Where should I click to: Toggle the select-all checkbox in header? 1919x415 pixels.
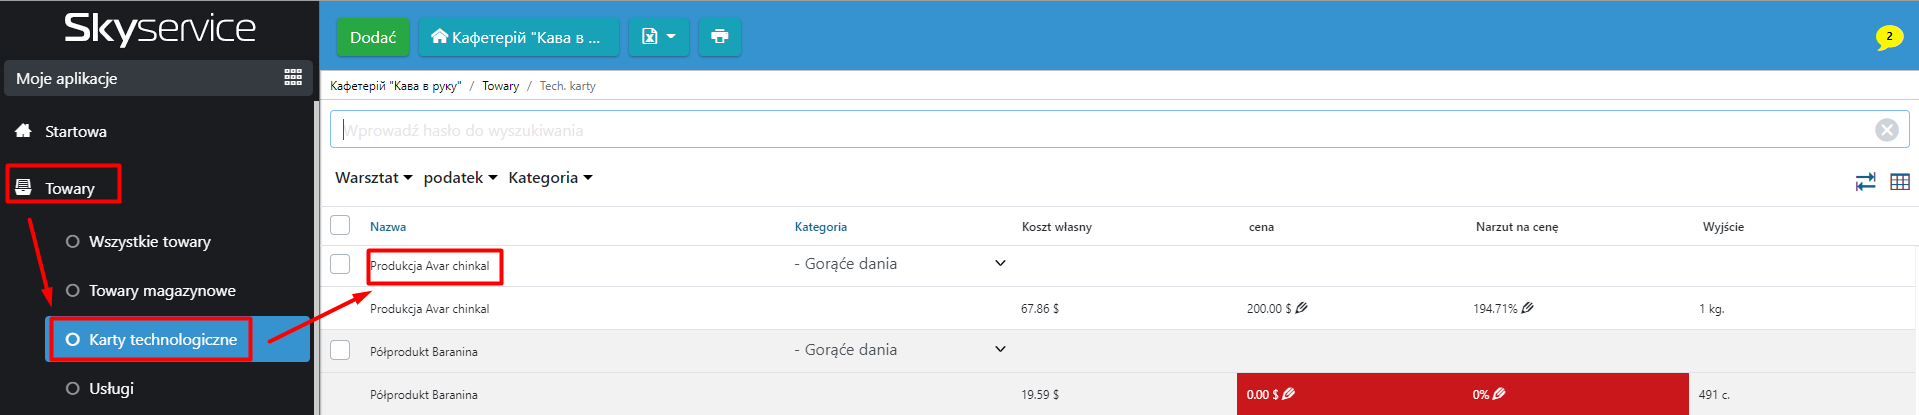pyautogui.click(x=340, y=225)
